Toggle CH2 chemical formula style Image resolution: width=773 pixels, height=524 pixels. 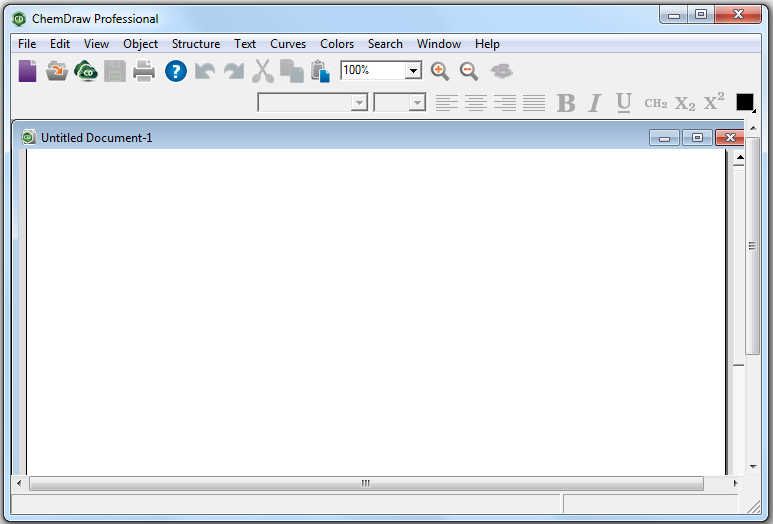coord(656,104)
